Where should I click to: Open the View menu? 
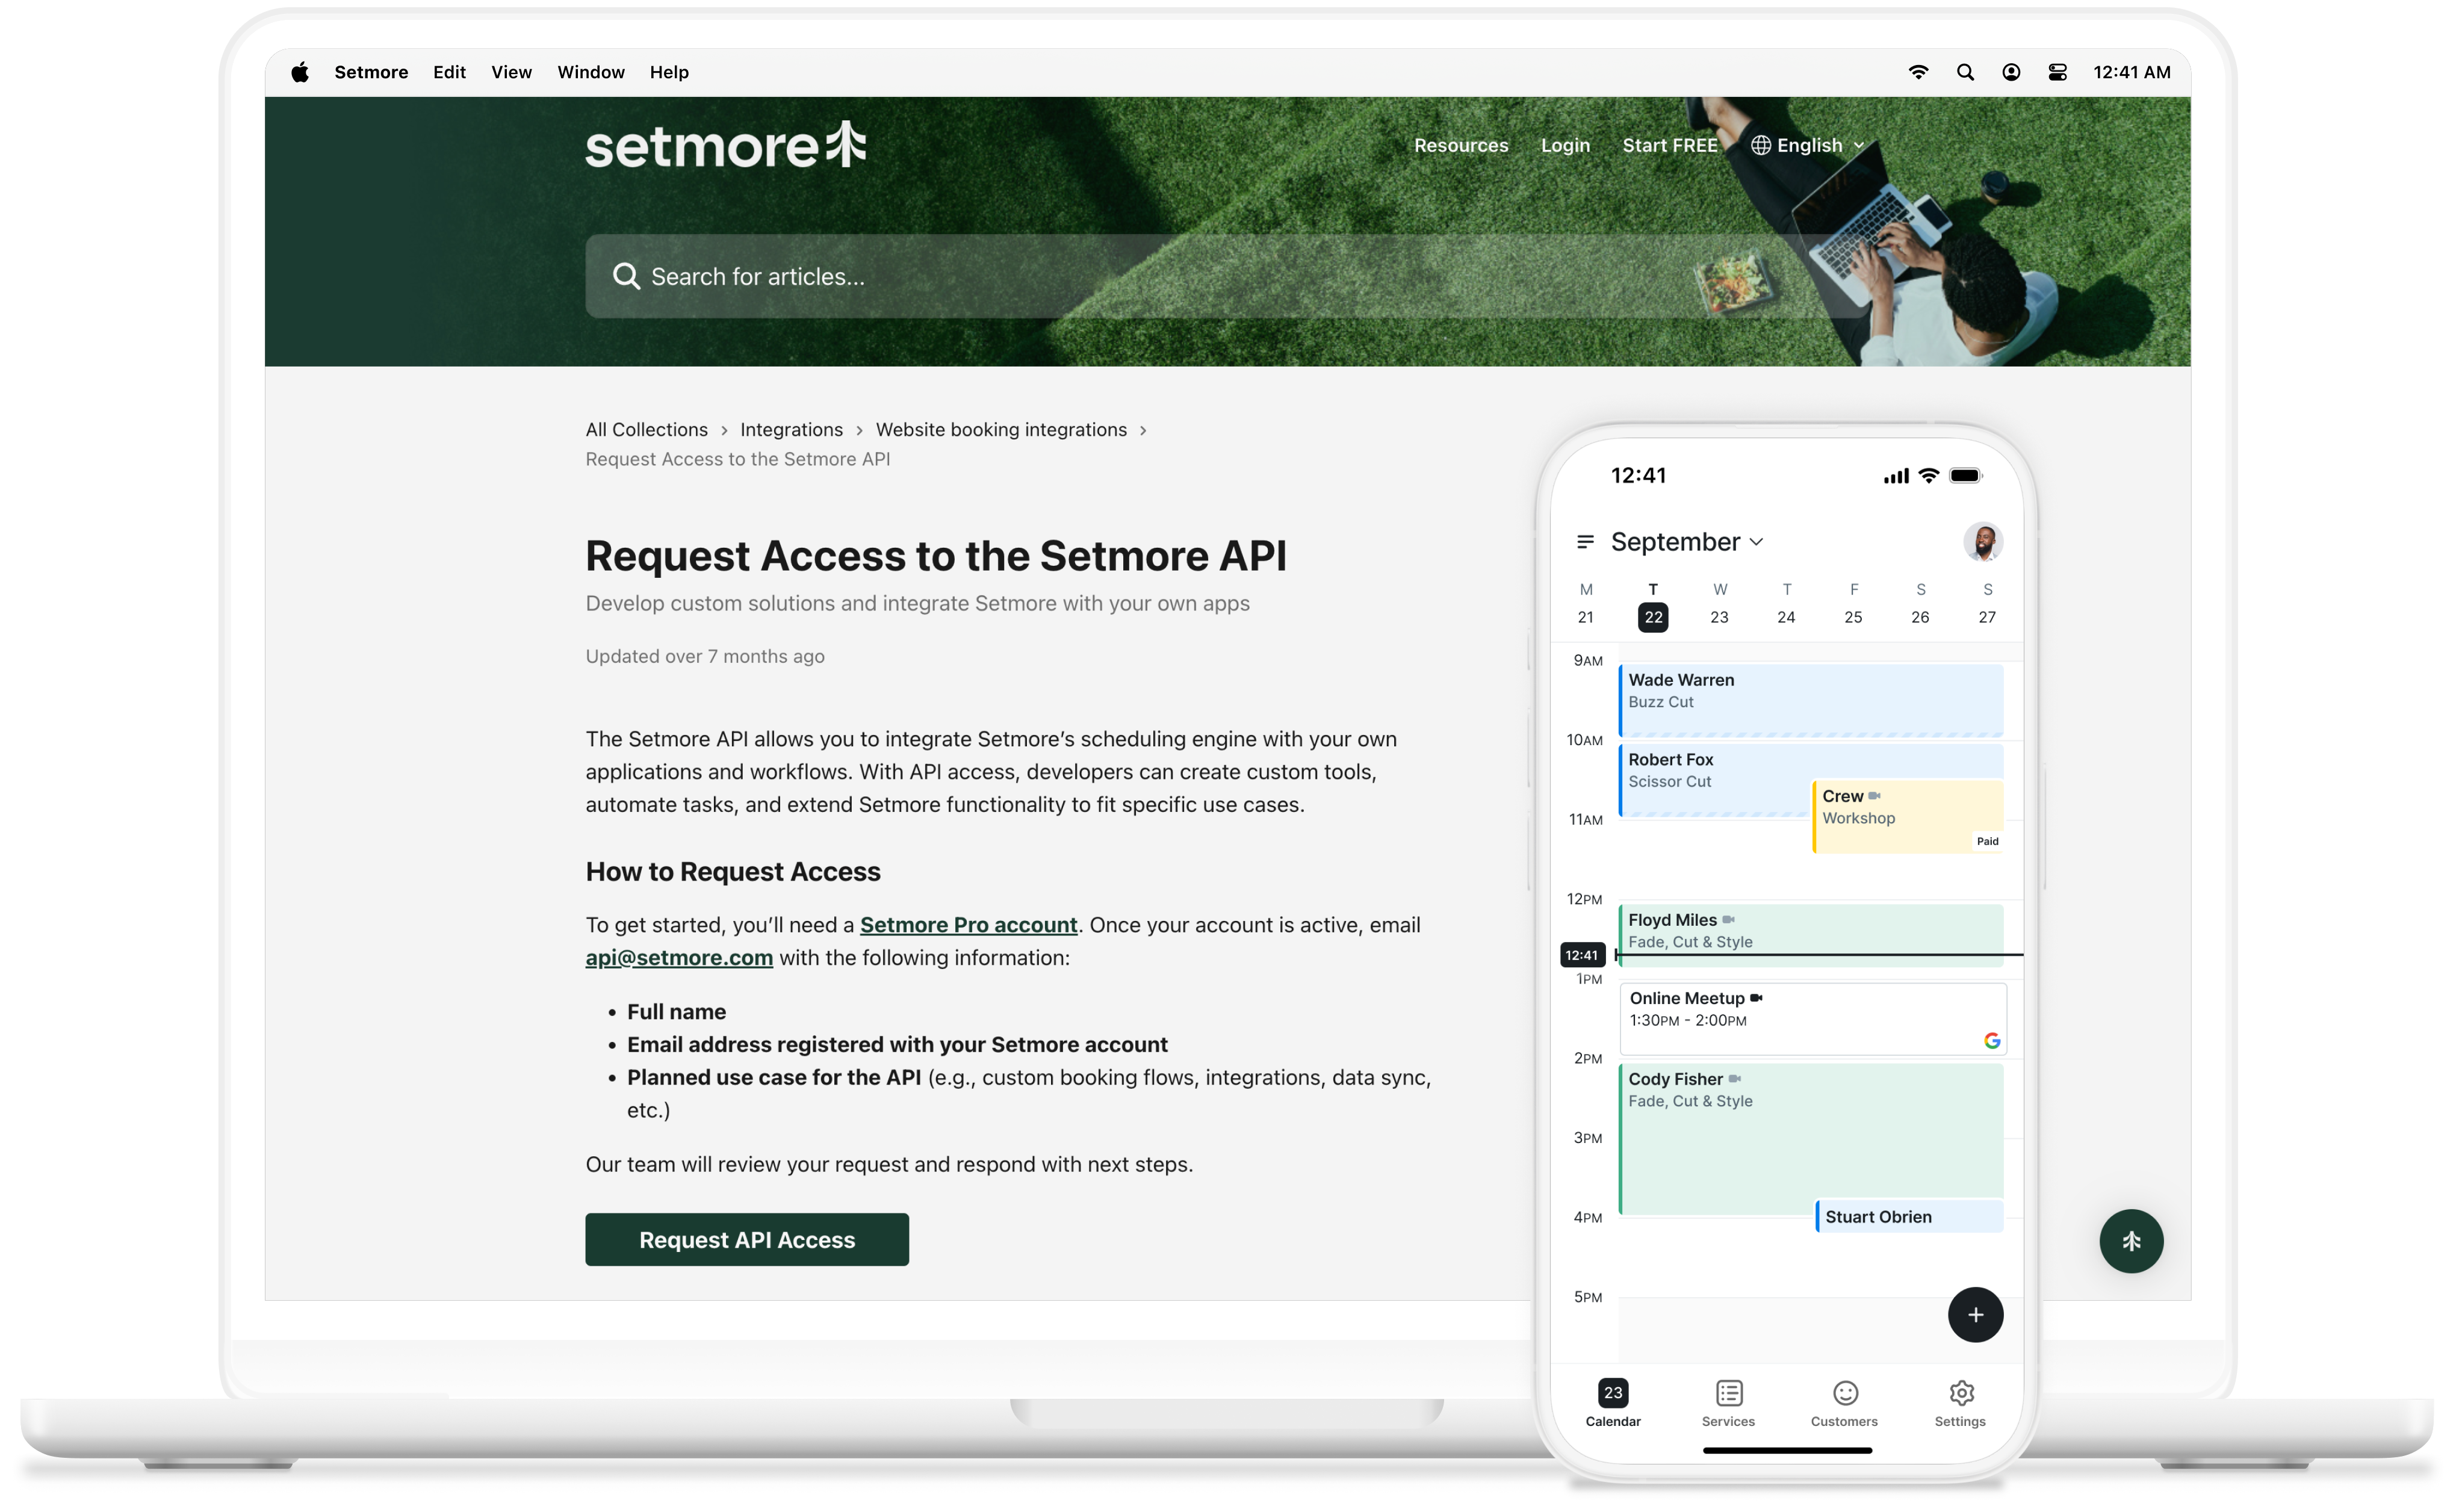point(511,72)
